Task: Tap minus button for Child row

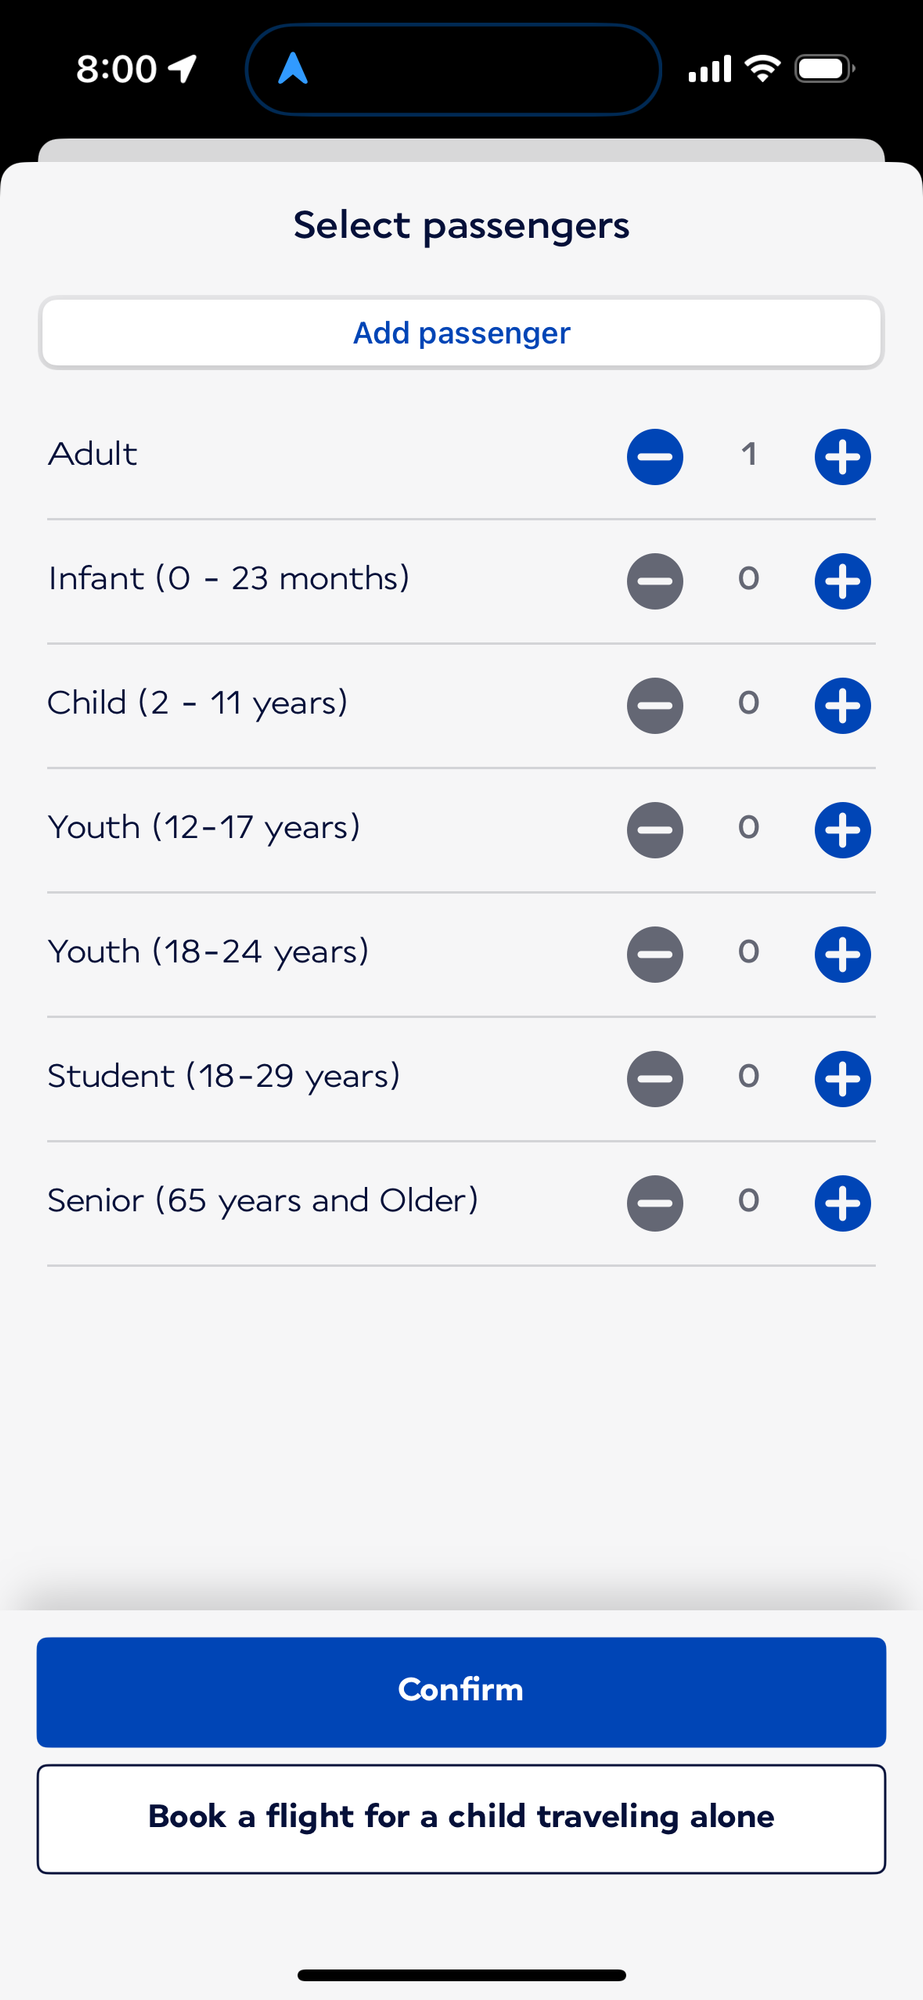Action: tap(655, 705)
